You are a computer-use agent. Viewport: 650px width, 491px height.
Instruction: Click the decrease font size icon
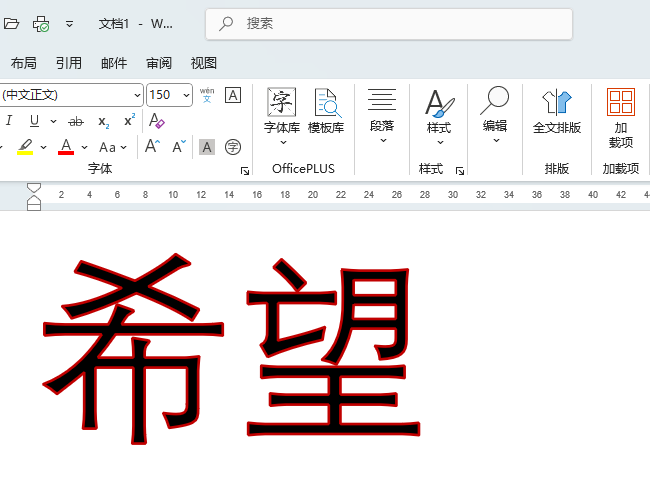point(179,146)
